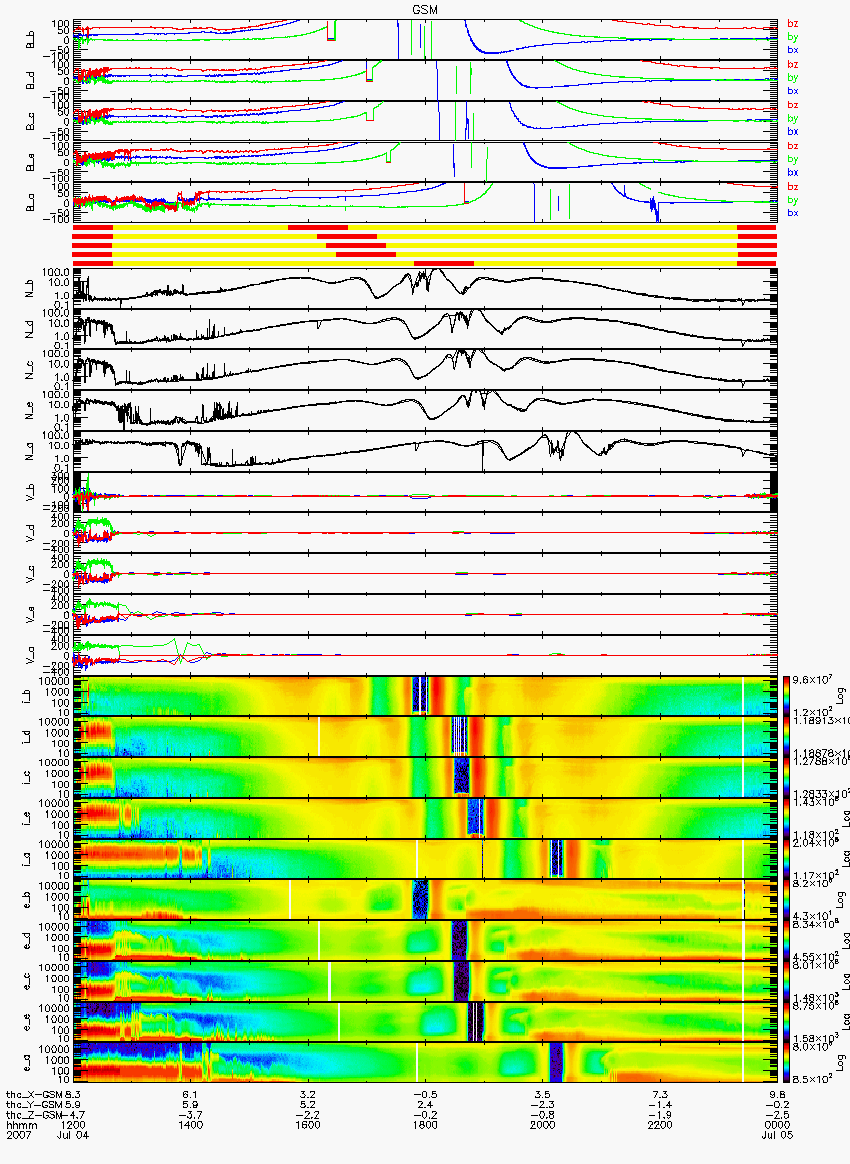Click the e_b panel color scale bar

click(786, 900)
